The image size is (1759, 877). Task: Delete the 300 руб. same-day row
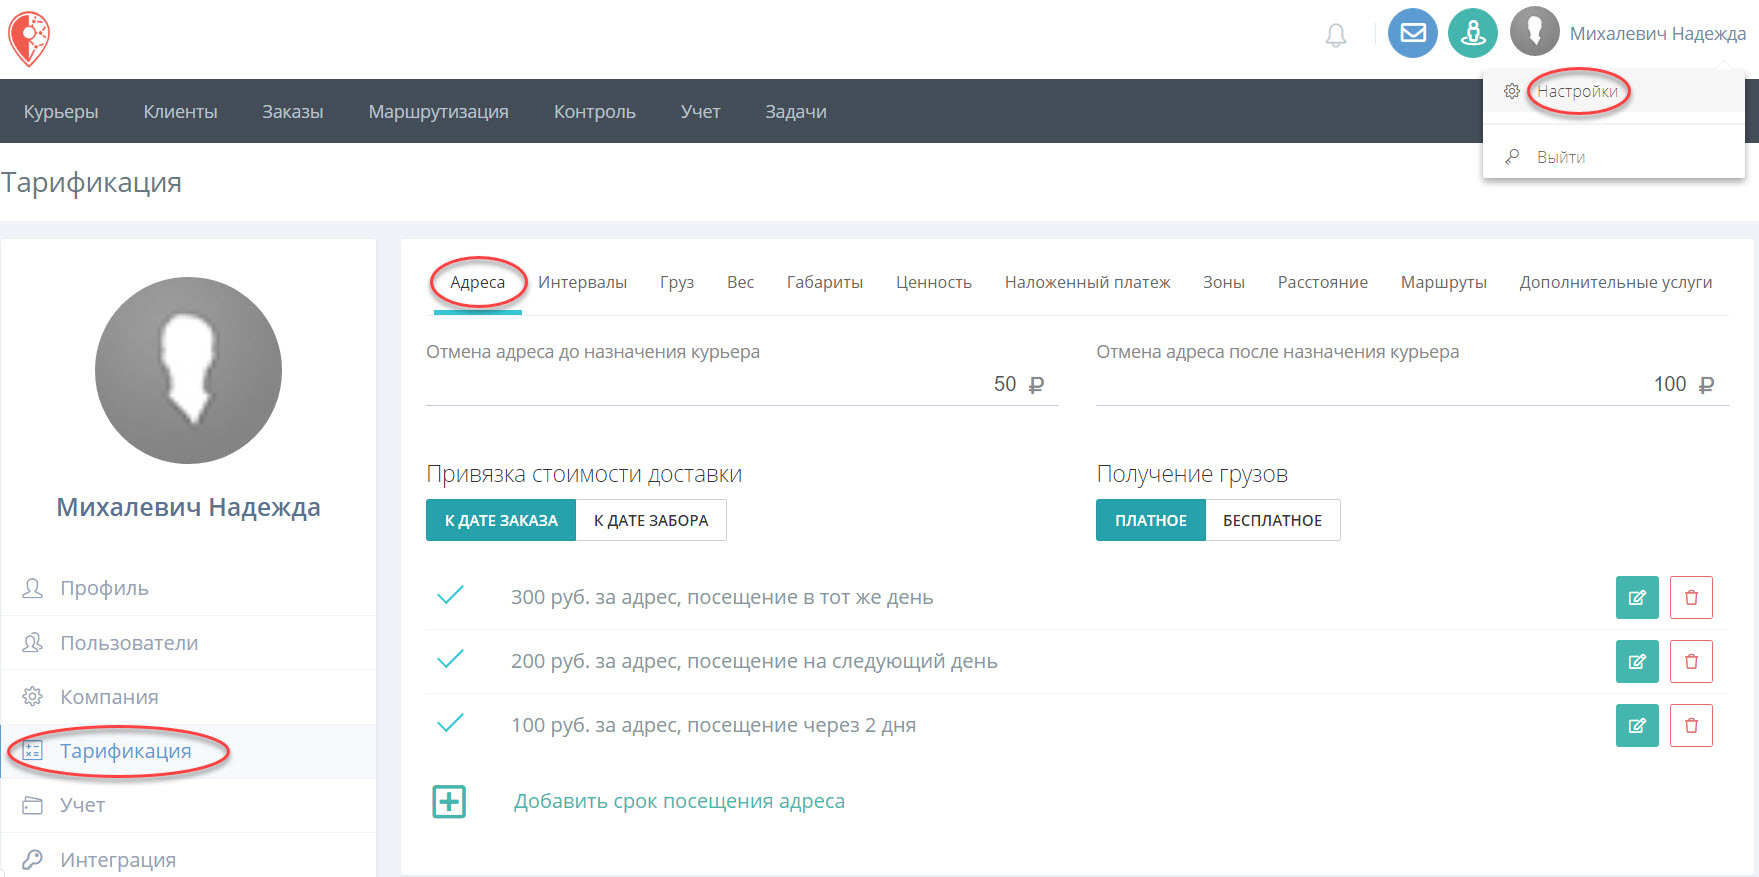[1691, 597]
